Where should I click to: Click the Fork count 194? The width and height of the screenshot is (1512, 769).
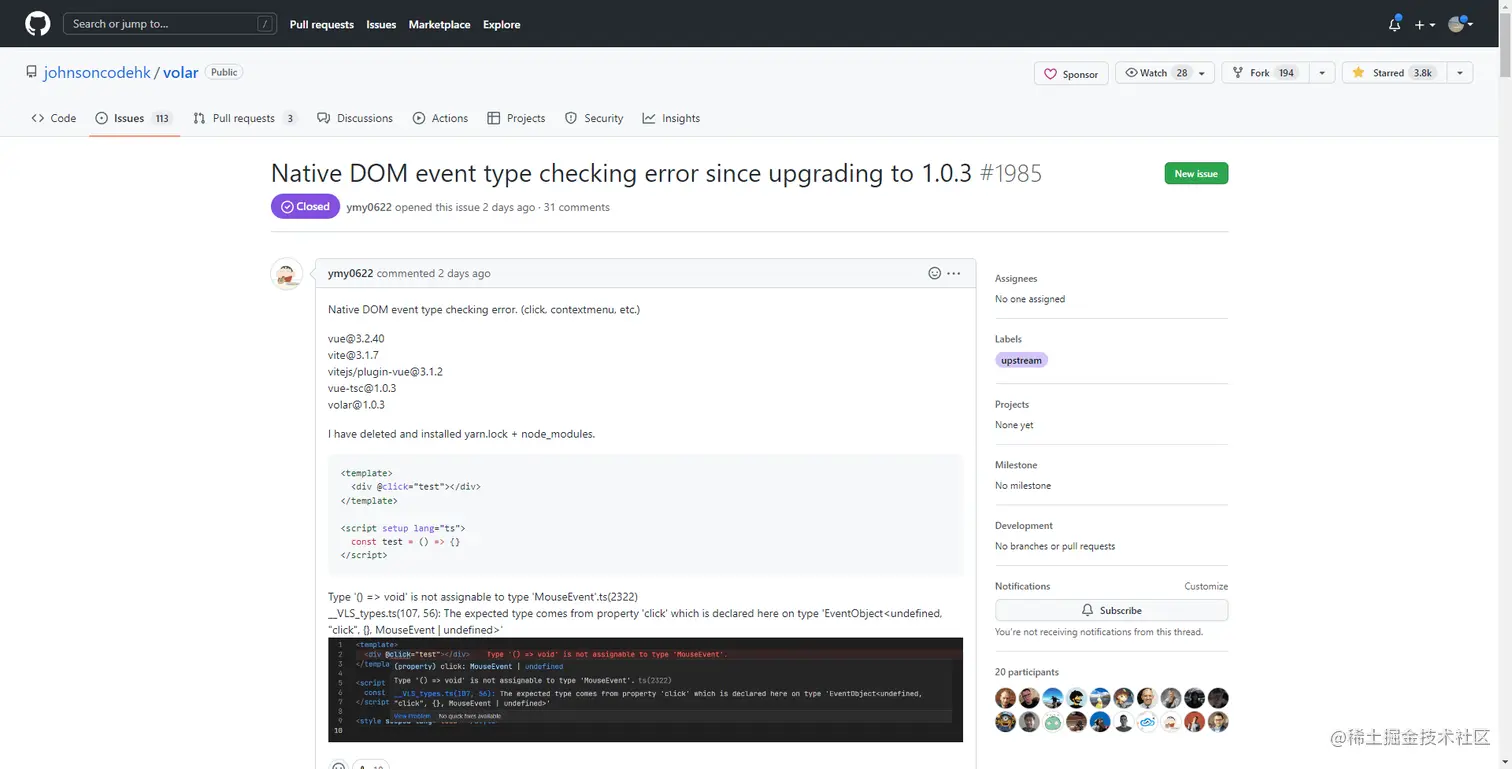1287,73
